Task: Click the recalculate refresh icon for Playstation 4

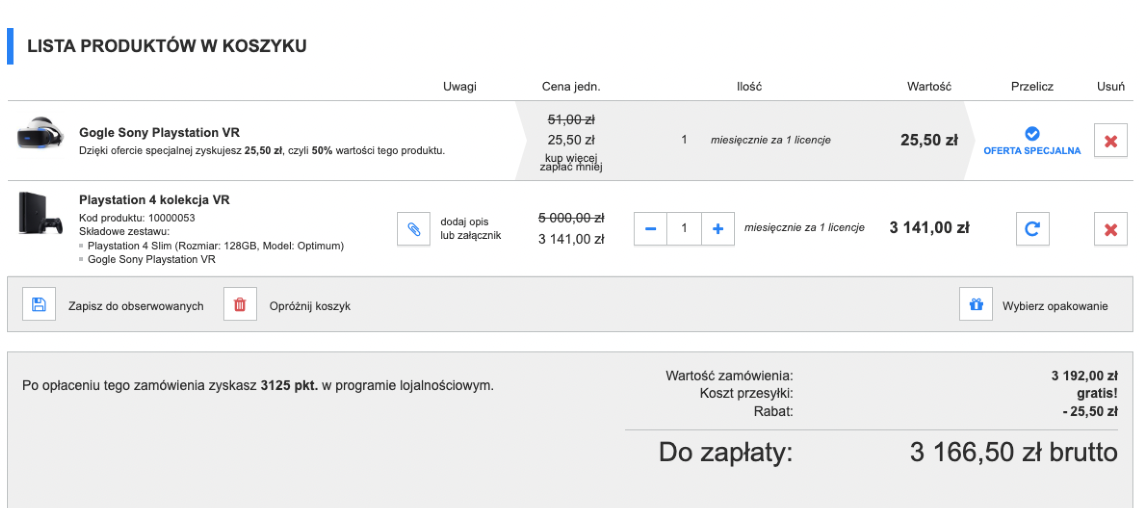Action: (x=1032, y=229)
